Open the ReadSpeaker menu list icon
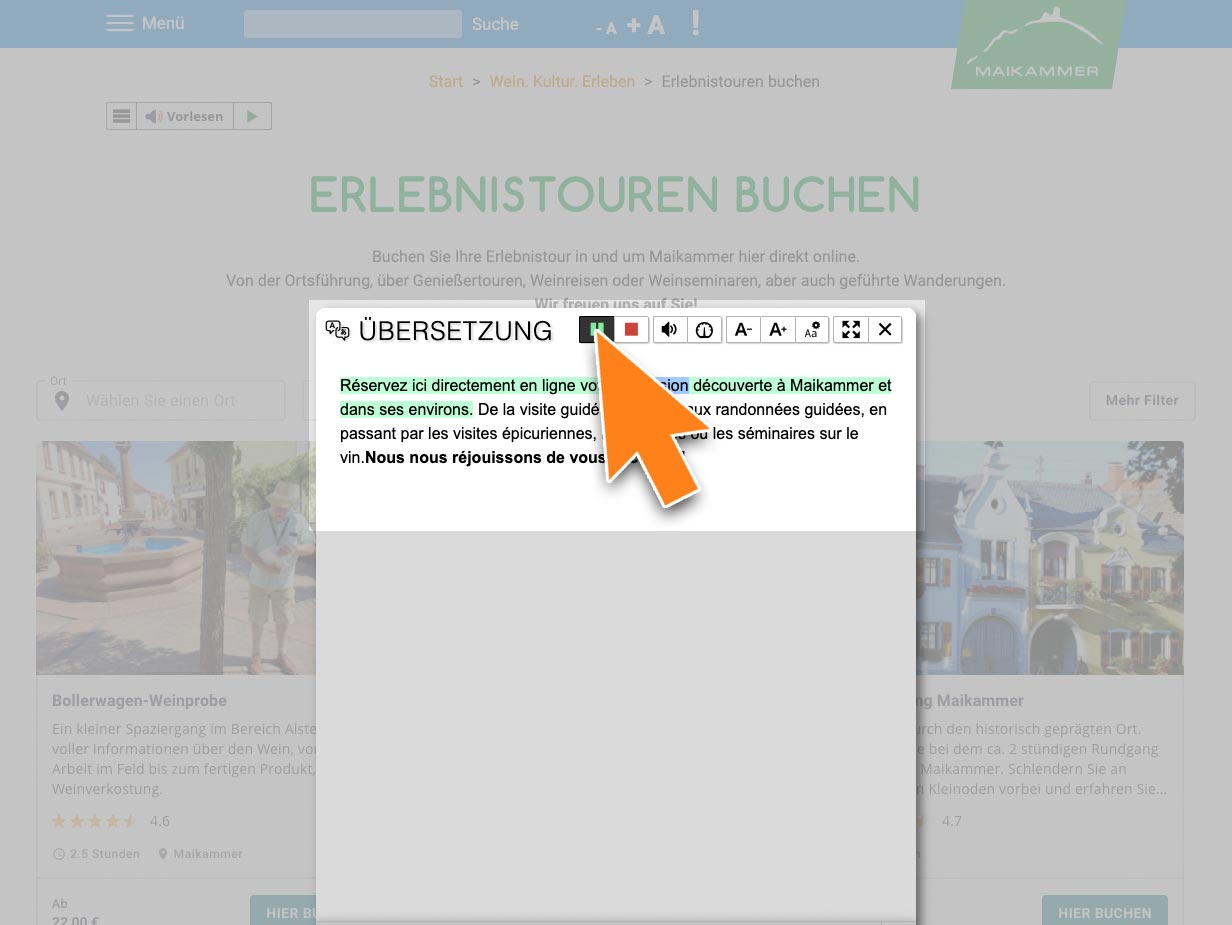 121,116
